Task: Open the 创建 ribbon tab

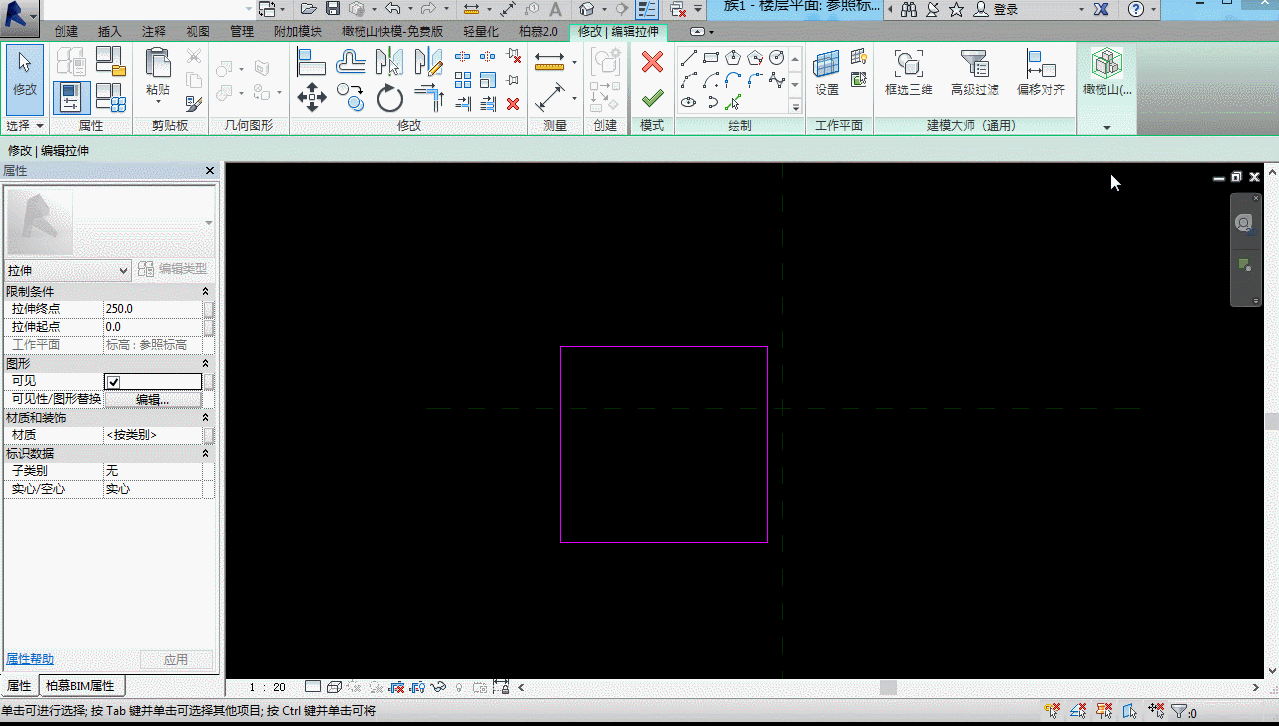Action: pos(66,32)
